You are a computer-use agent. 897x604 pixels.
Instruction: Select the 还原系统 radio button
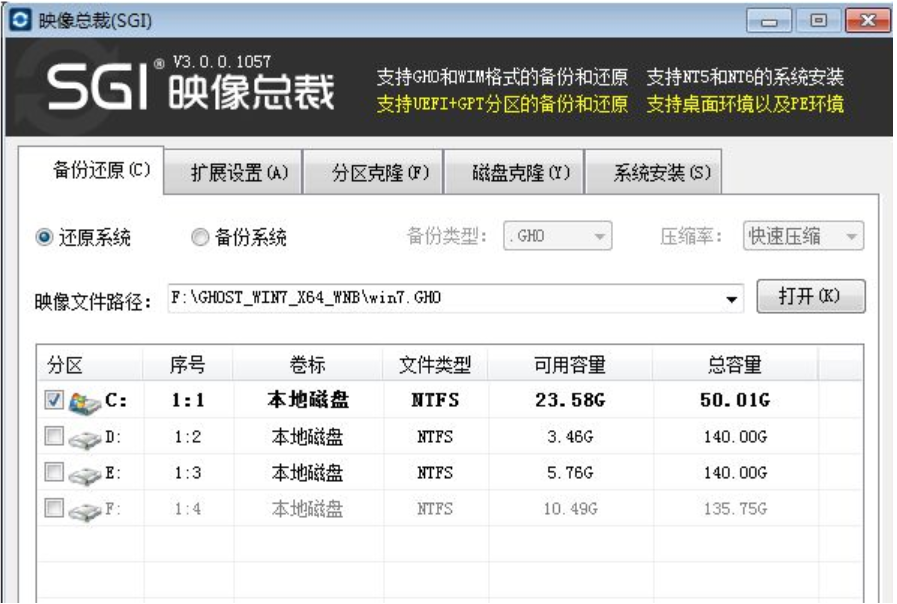point(44,238)
